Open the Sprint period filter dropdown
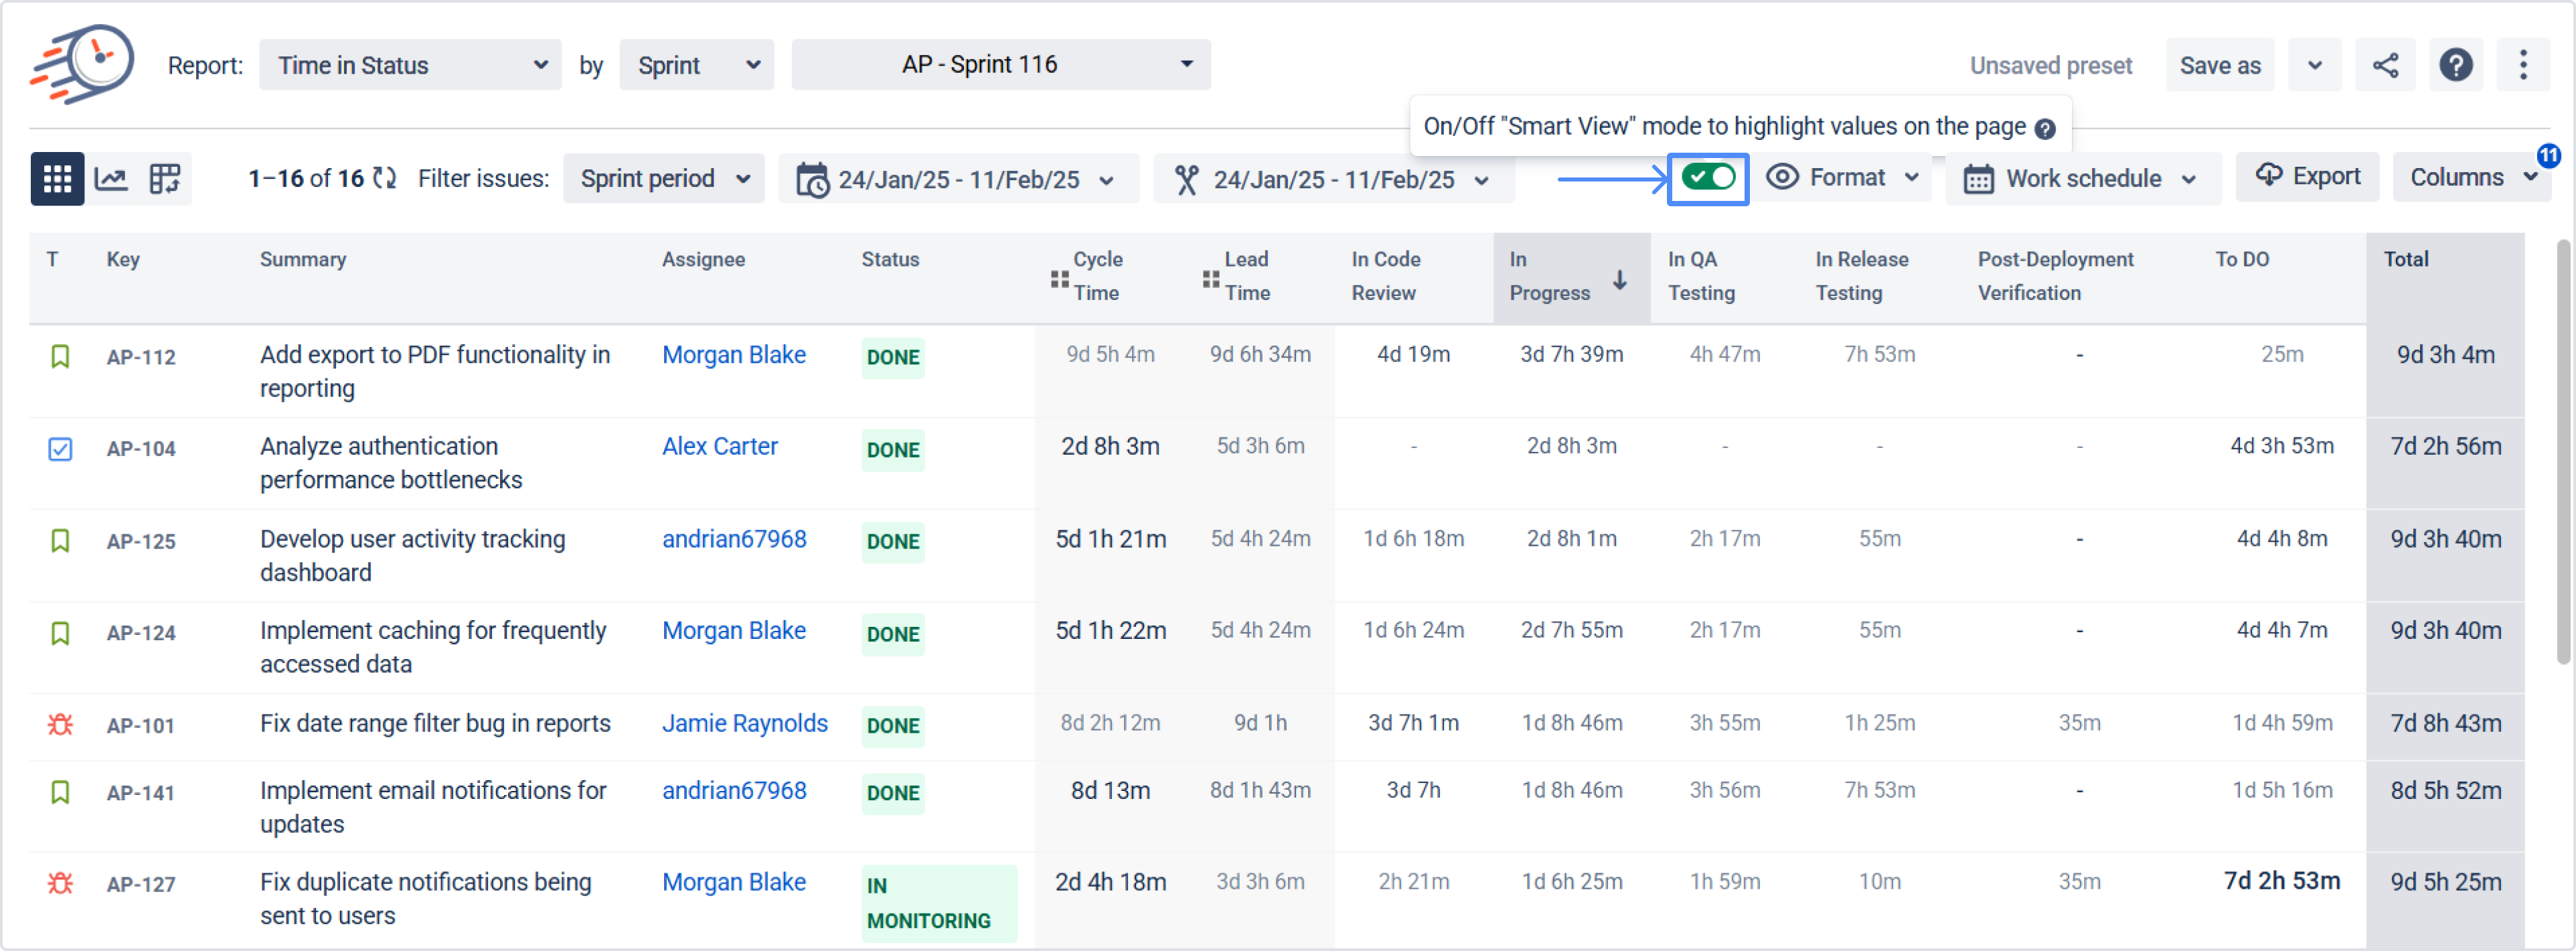Screen dimensions: 2576x951 point(664,179)
